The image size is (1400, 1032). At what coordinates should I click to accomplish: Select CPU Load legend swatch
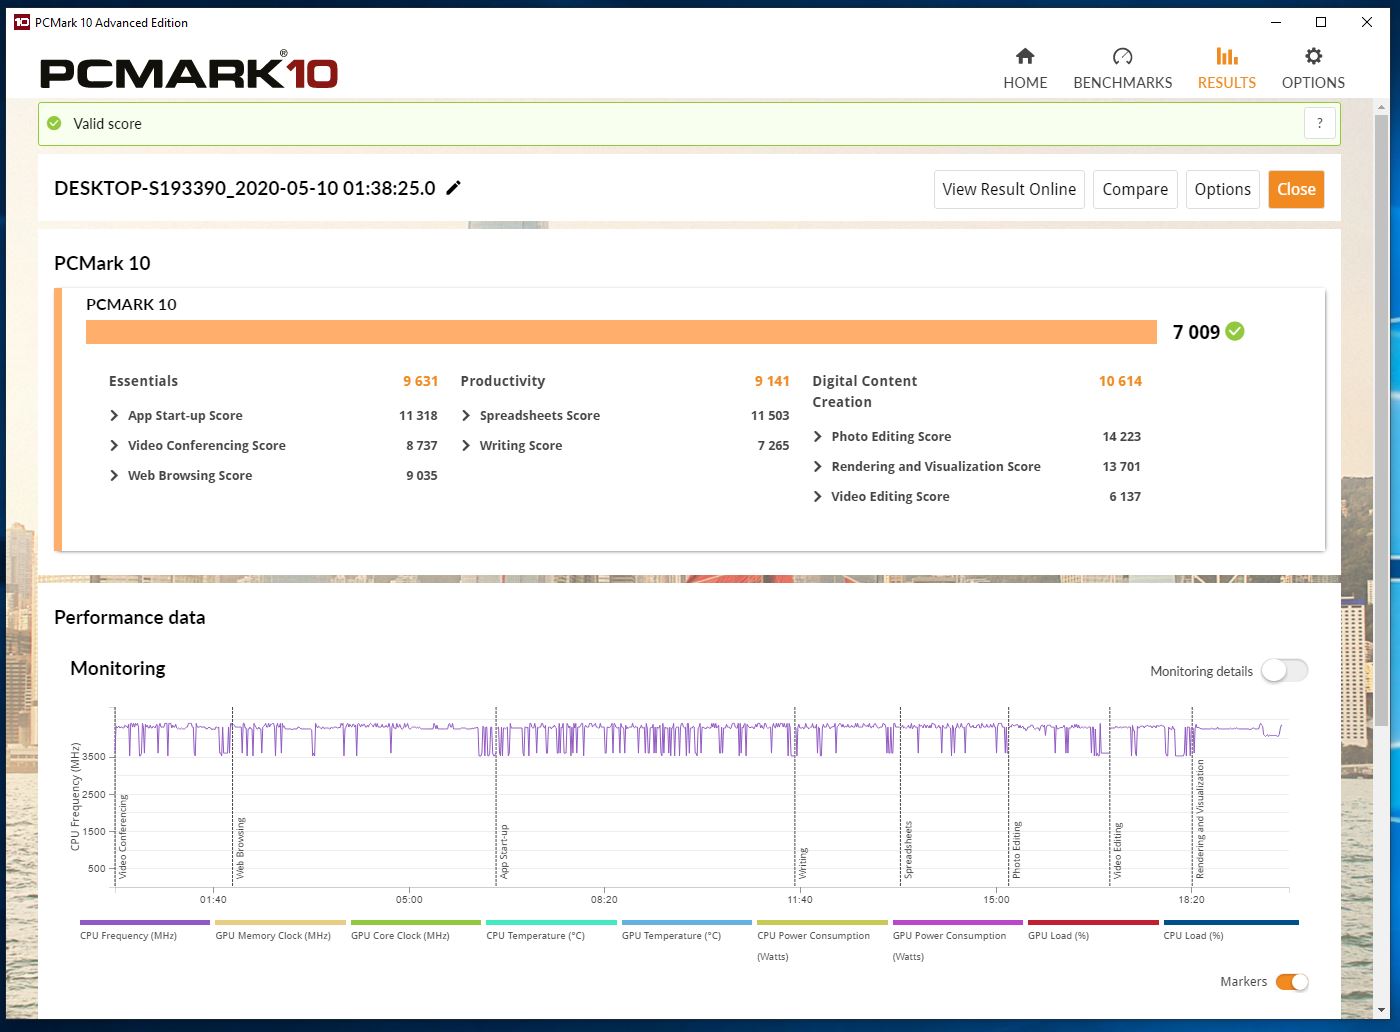pos(1229,923)
